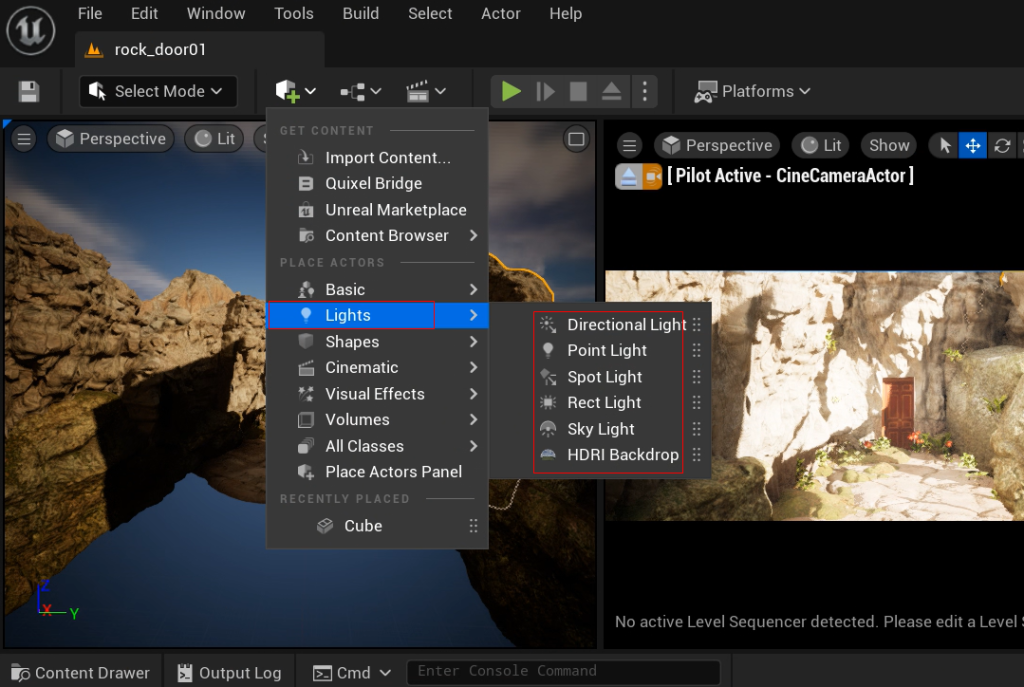Expand the Basic actors submenu
Screen dimensions: 1024x687
tap(377, 289)
